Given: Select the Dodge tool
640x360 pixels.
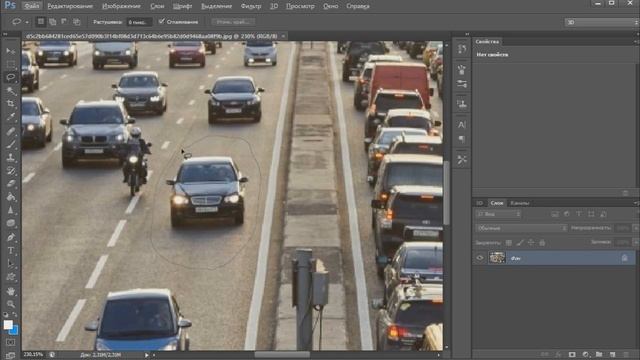Looking at the screenshot, I should point(11,223).
